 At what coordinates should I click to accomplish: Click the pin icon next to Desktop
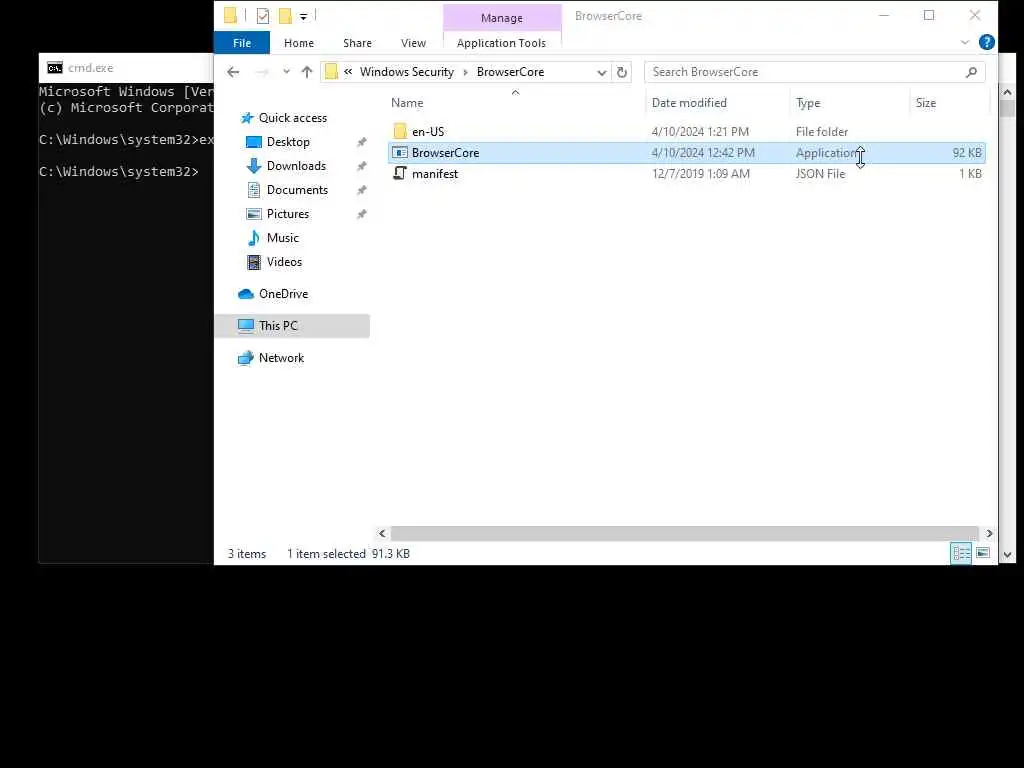361,142
